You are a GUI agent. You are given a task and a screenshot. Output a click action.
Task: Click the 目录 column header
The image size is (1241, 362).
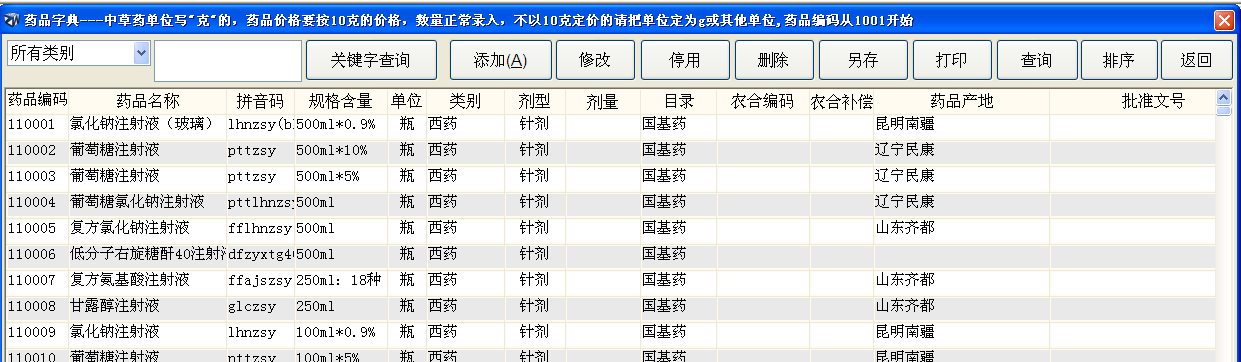point(679,101)
